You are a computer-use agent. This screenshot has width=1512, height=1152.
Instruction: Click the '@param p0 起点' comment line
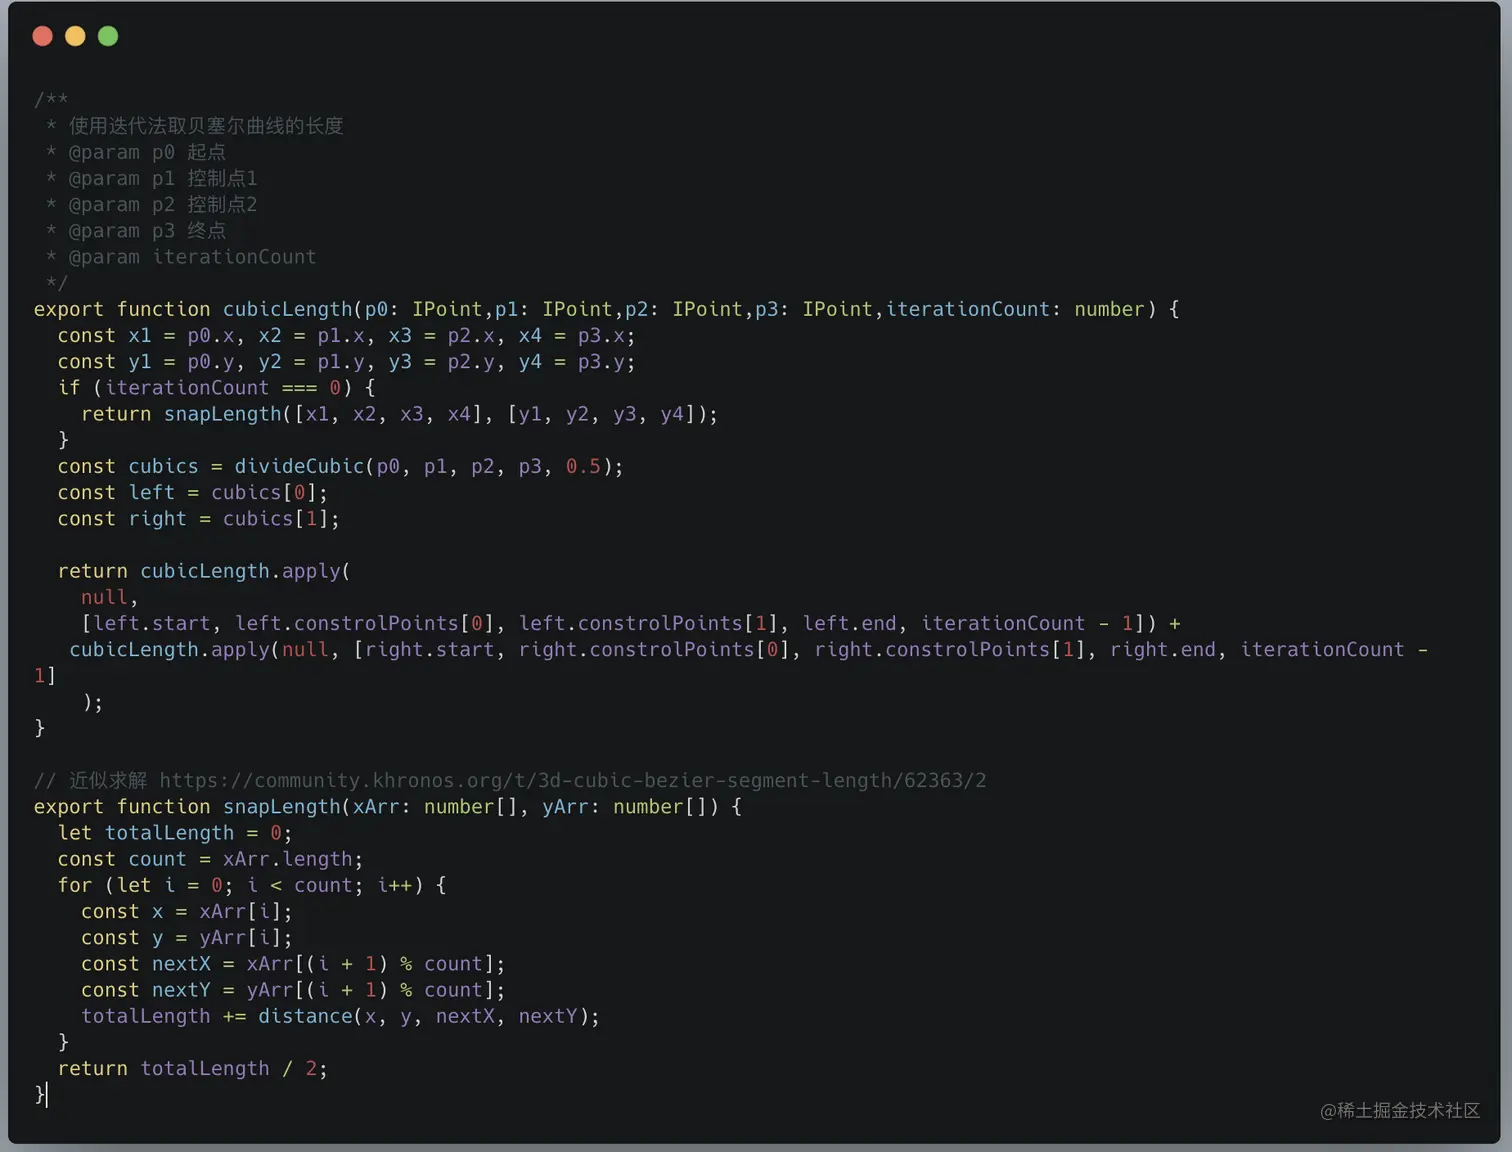(136, 152)
